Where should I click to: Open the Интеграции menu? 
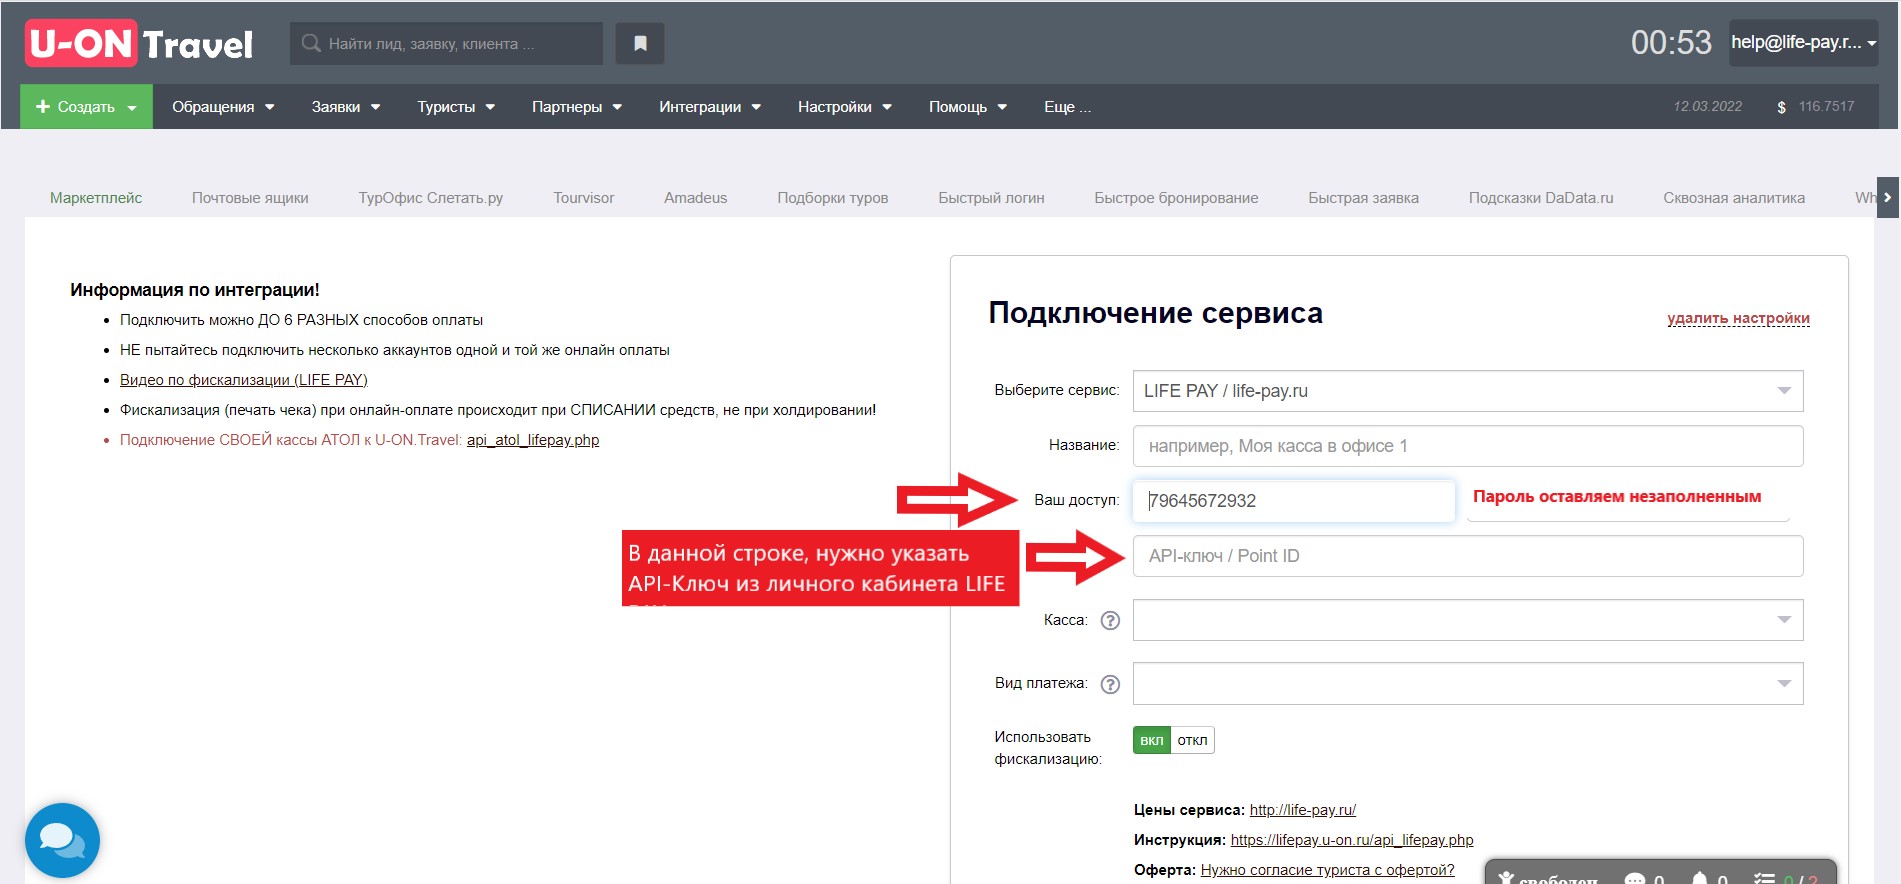(710, 106)
